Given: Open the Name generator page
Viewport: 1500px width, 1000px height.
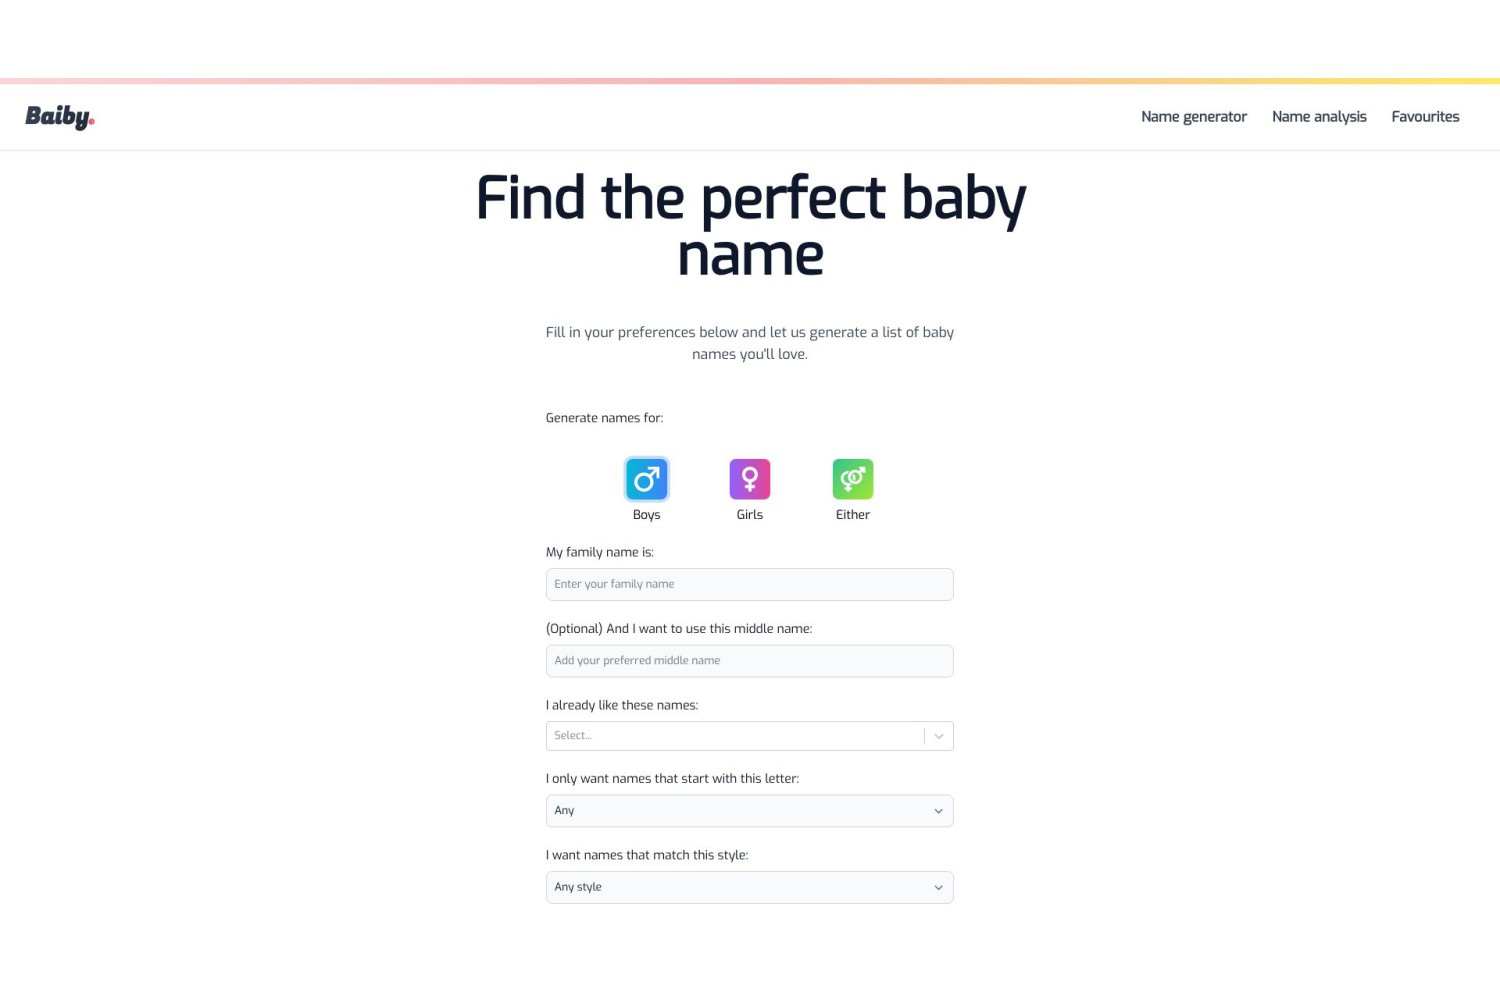Looking at the screenshot, I should pyautogui.click(x=1194, y=117).
